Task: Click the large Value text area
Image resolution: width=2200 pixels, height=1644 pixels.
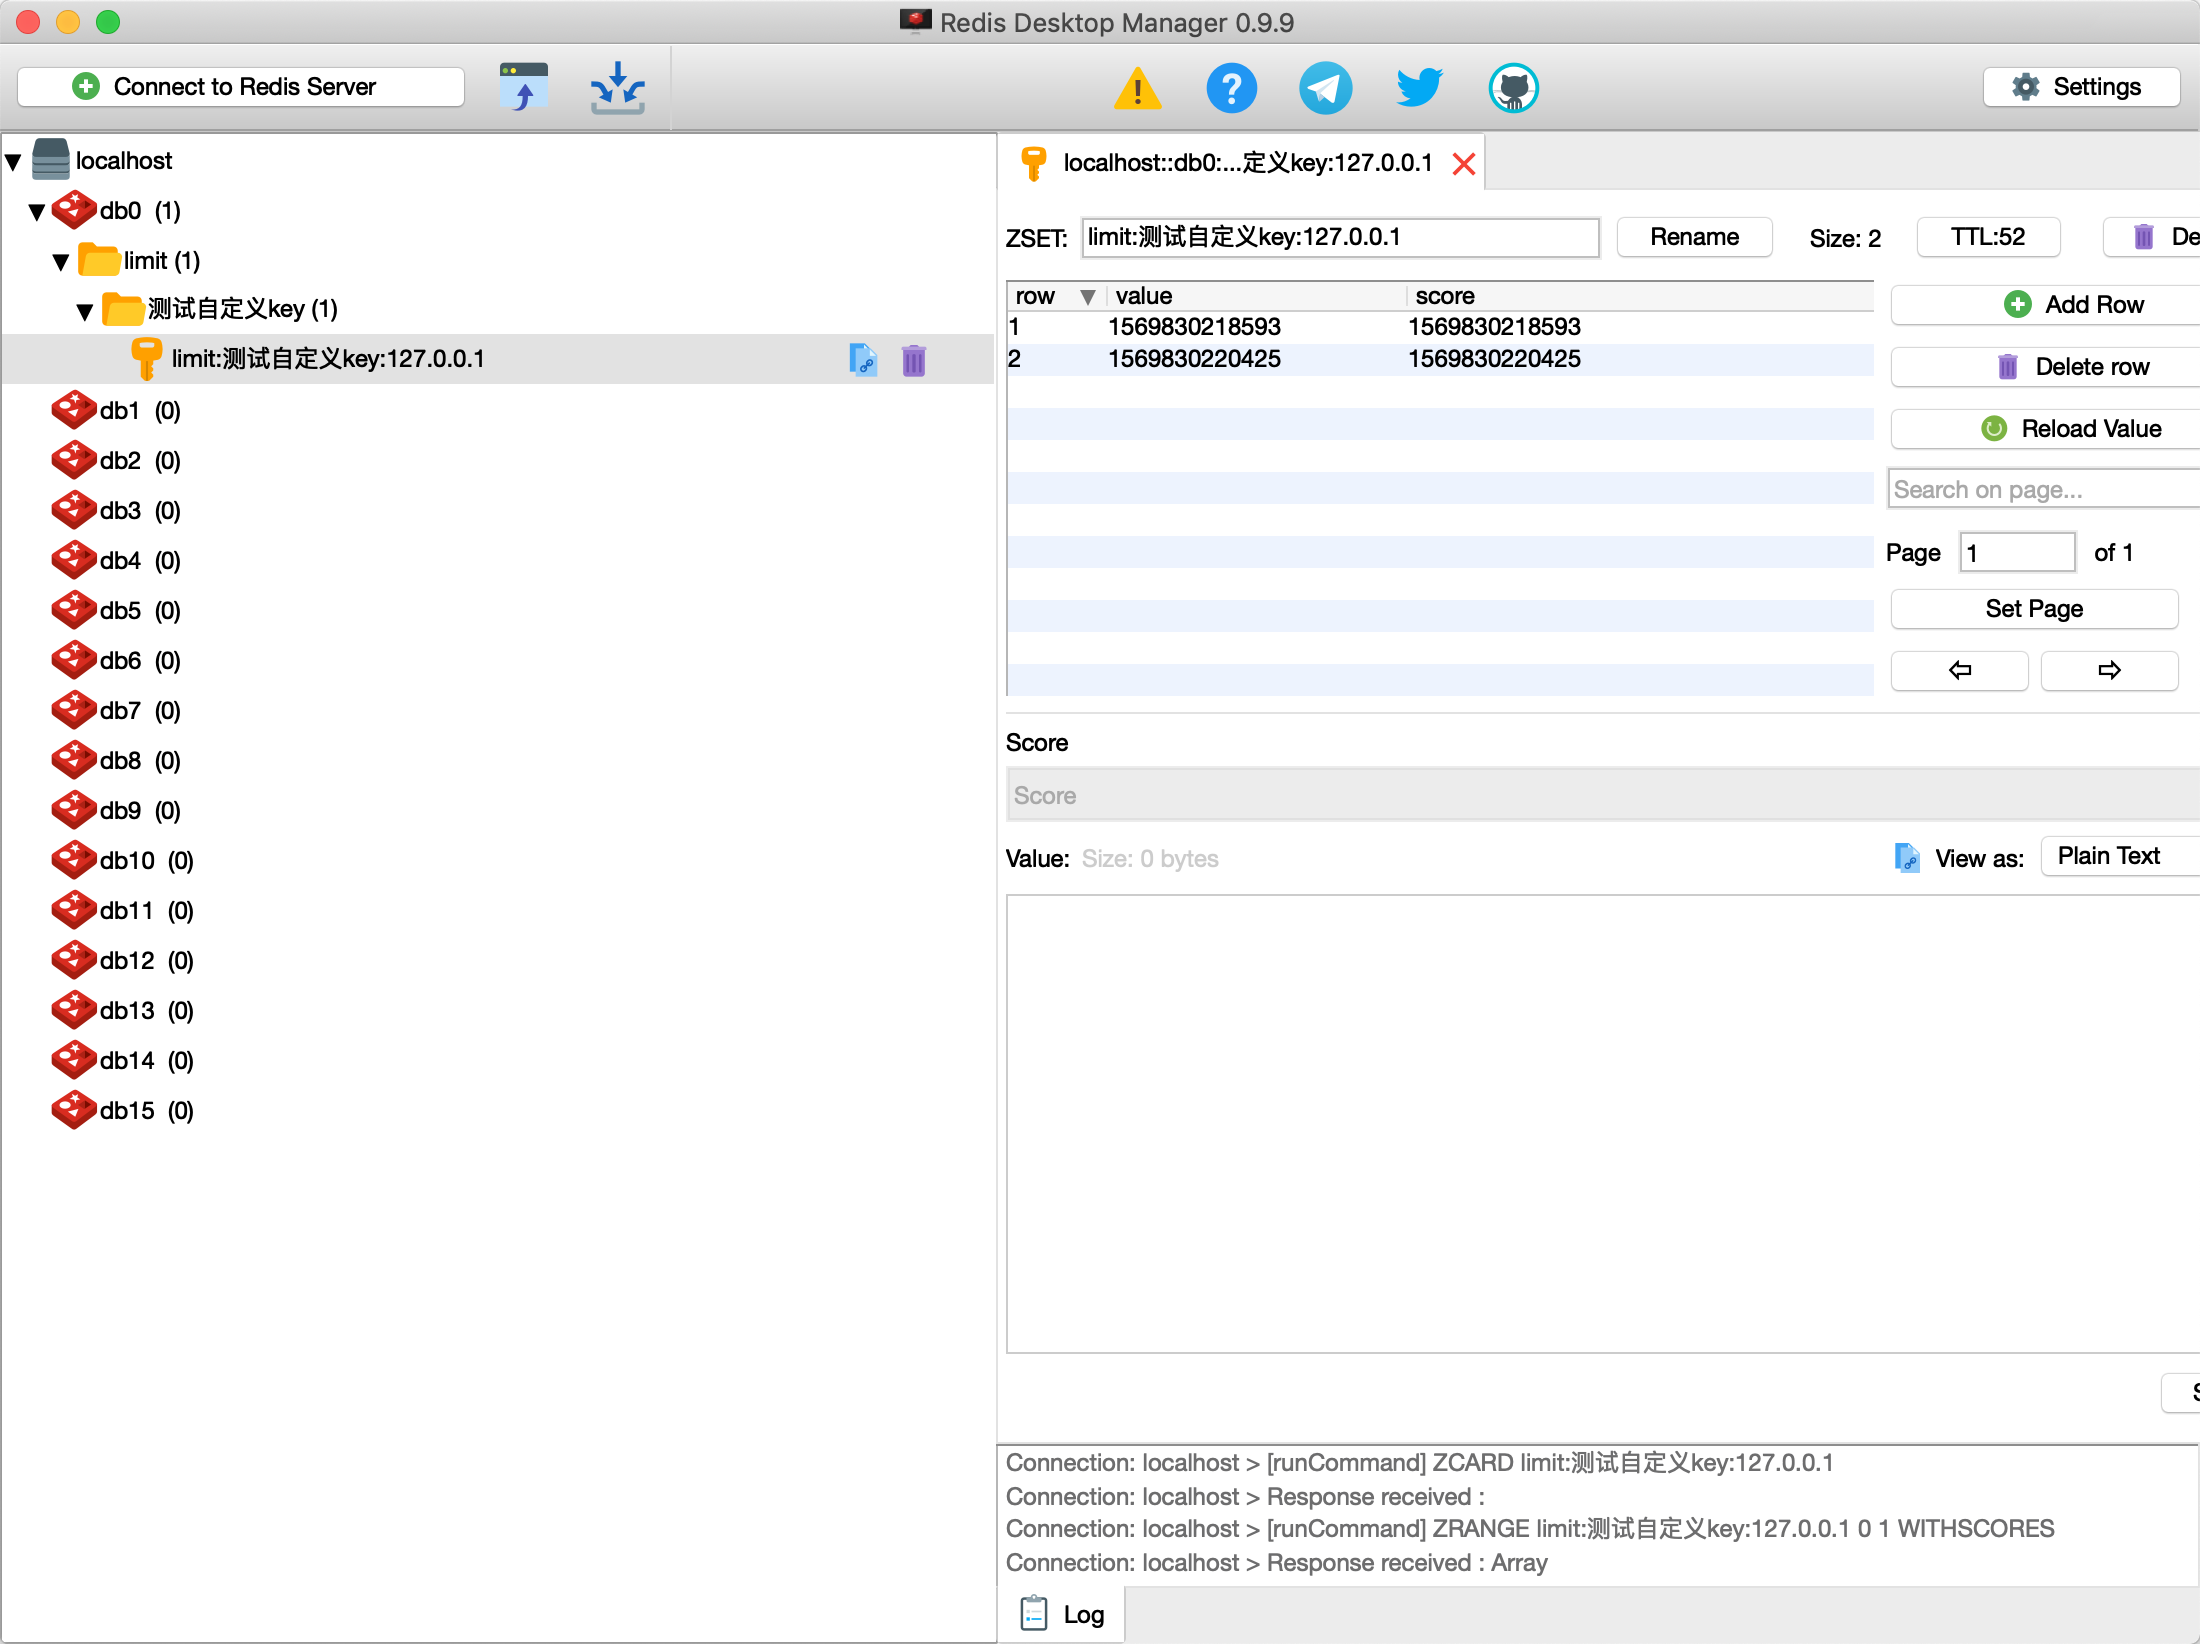Action: [1603, 1124]
